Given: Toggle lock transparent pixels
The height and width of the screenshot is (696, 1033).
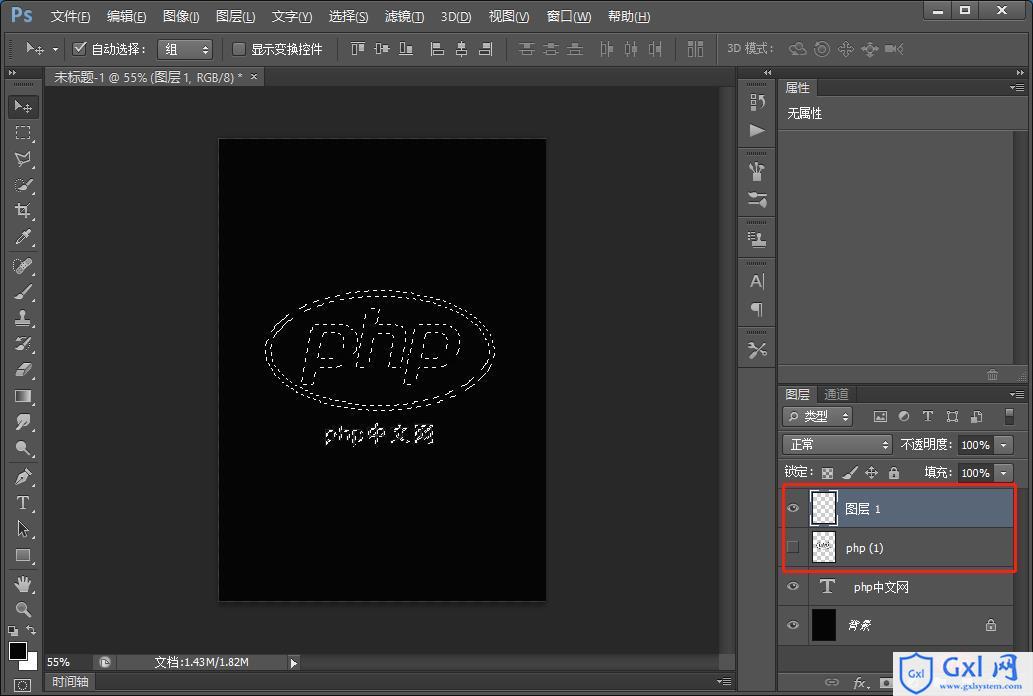Looking at the screenshot, I should 827,473.
